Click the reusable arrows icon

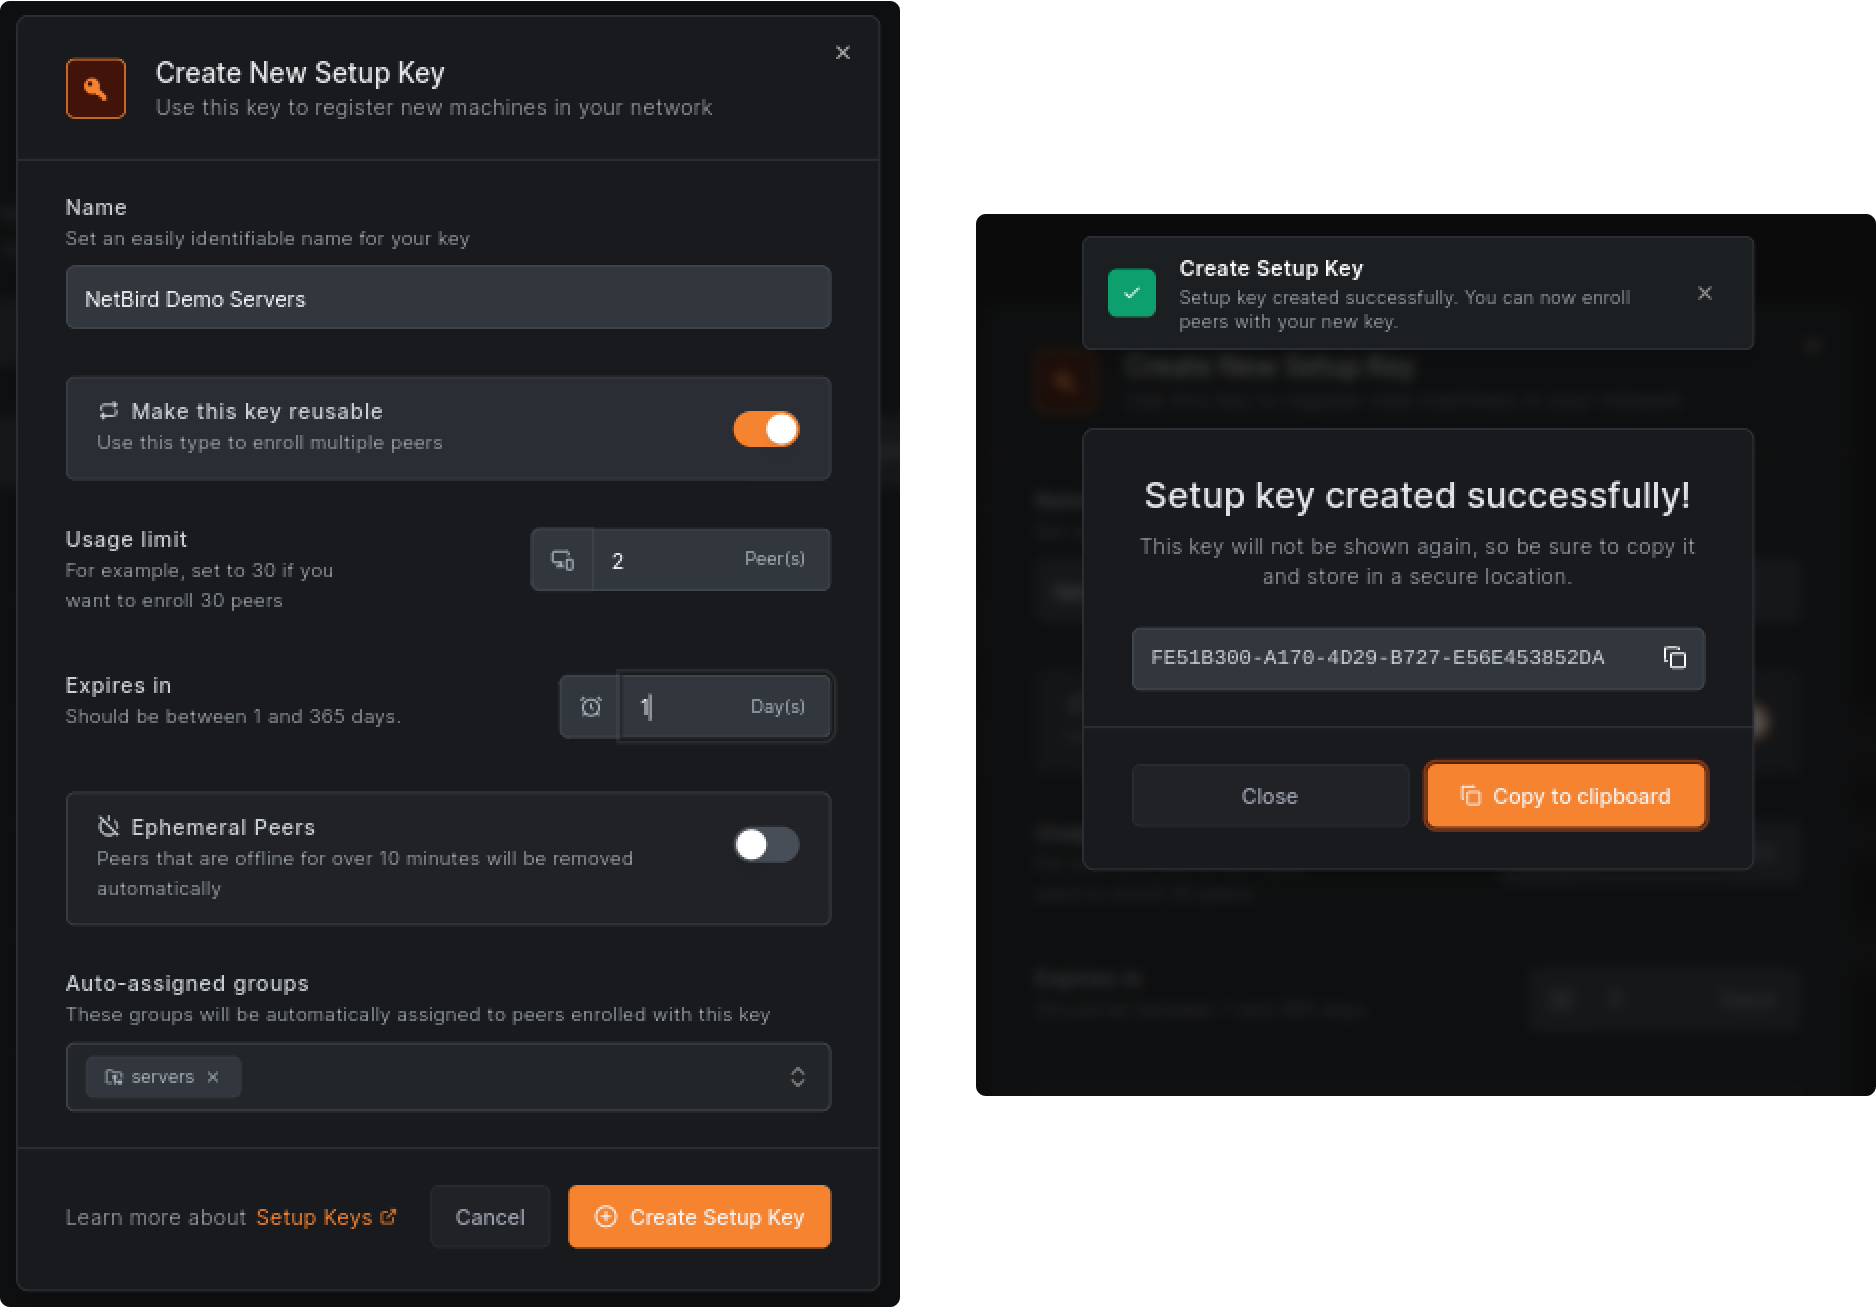click(108, 411)
